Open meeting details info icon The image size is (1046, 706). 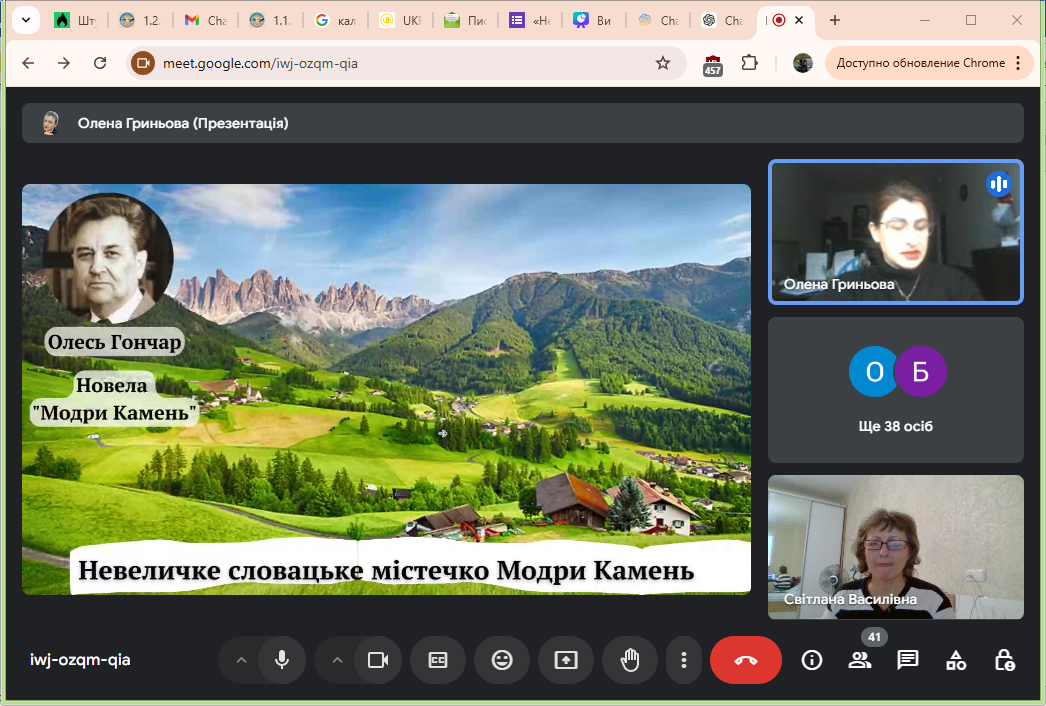[812, 660]
